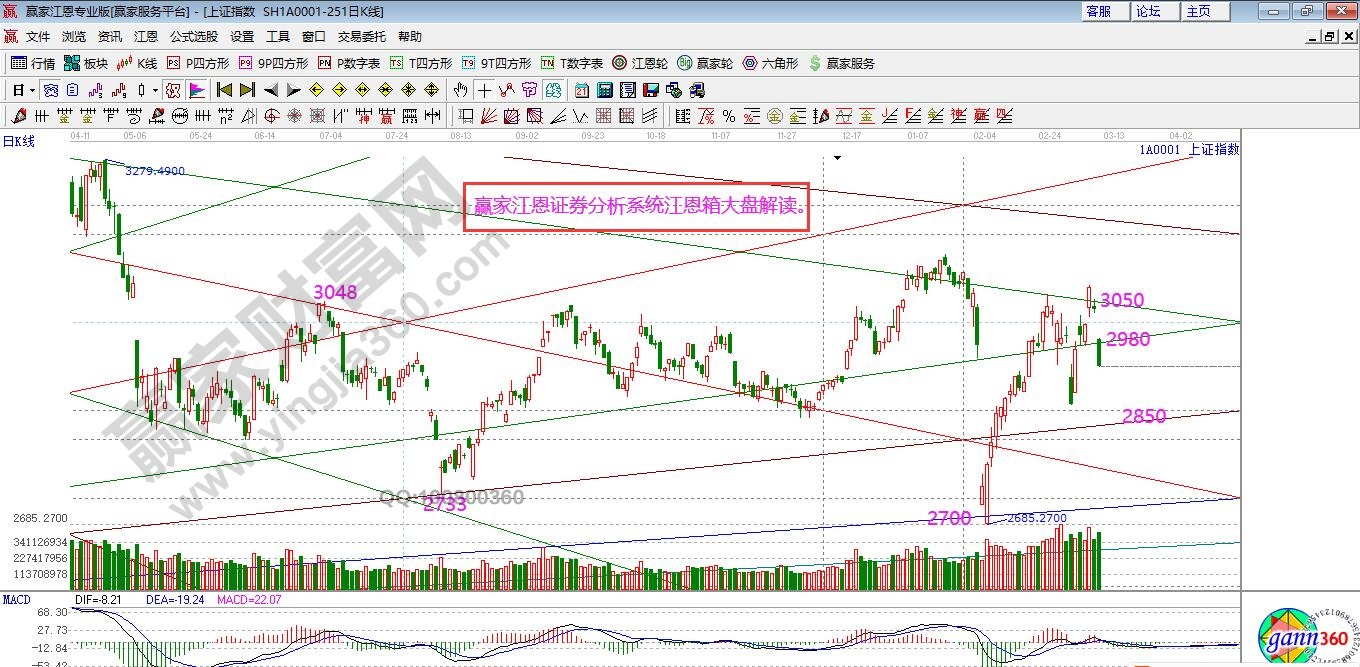Click the 客服 button
This screenshot has width=1360, height=667.
tap(1098, 11)
